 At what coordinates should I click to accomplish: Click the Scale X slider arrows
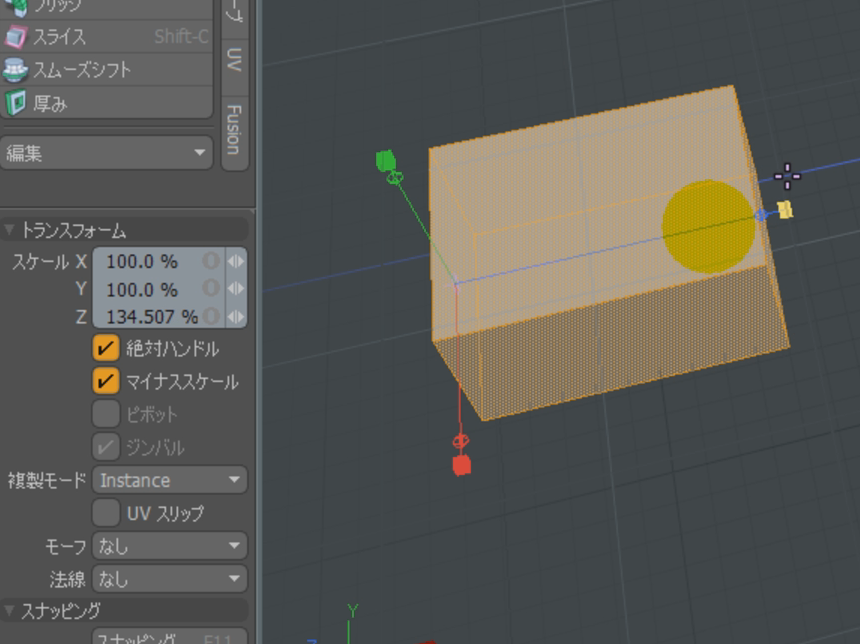click(235, 261)
